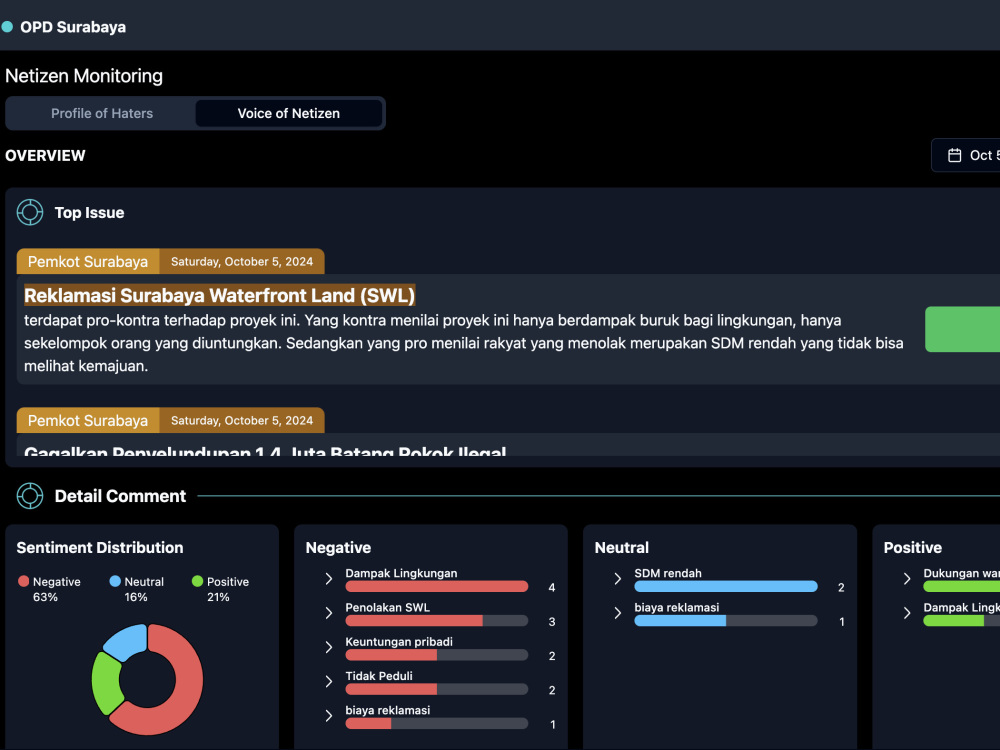Expand the Keuntungan pribadi row
This screenshot has width=1000, height=750.
click(328, 647)
